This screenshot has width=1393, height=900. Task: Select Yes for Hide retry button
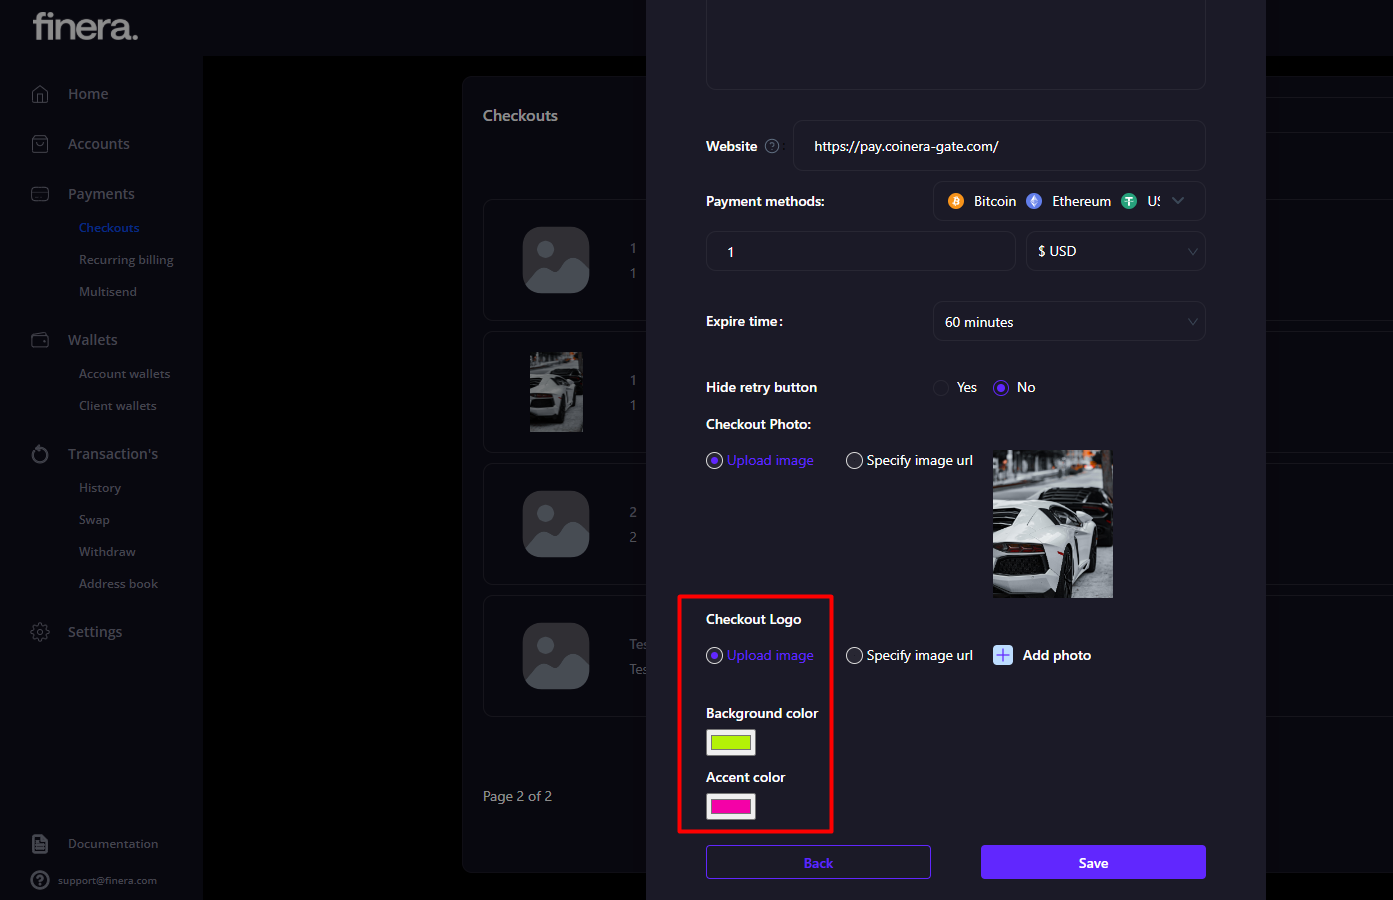tap(941, 388)
